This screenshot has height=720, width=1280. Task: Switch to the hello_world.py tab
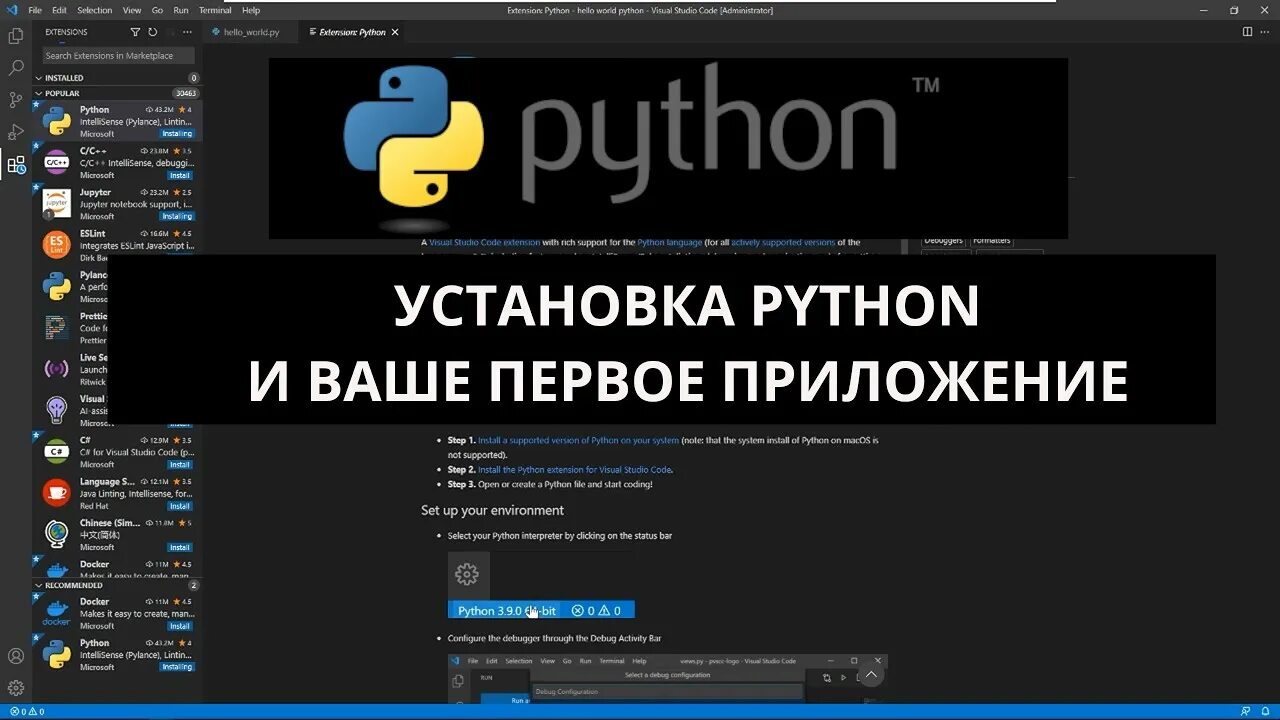click(252, 32)
